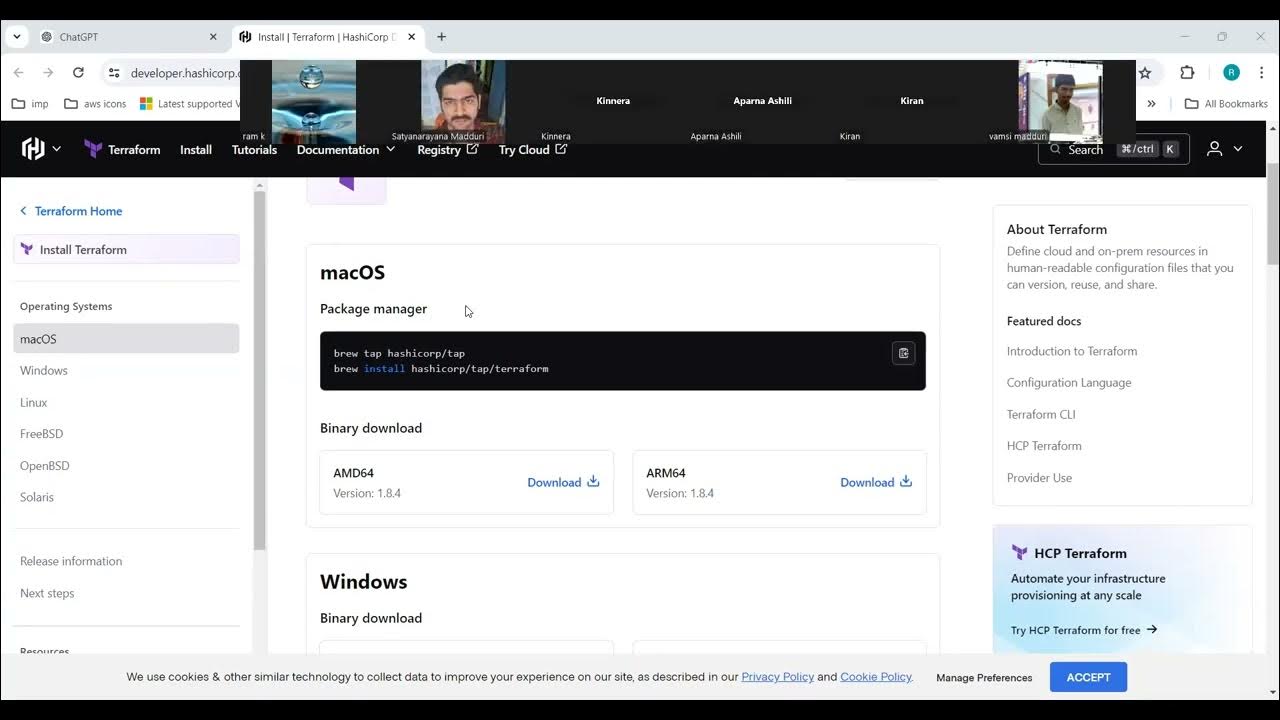This screenshot has height=720, width=1280.
Task: Open the Cookie Policy link
Action: pos(876,677)
